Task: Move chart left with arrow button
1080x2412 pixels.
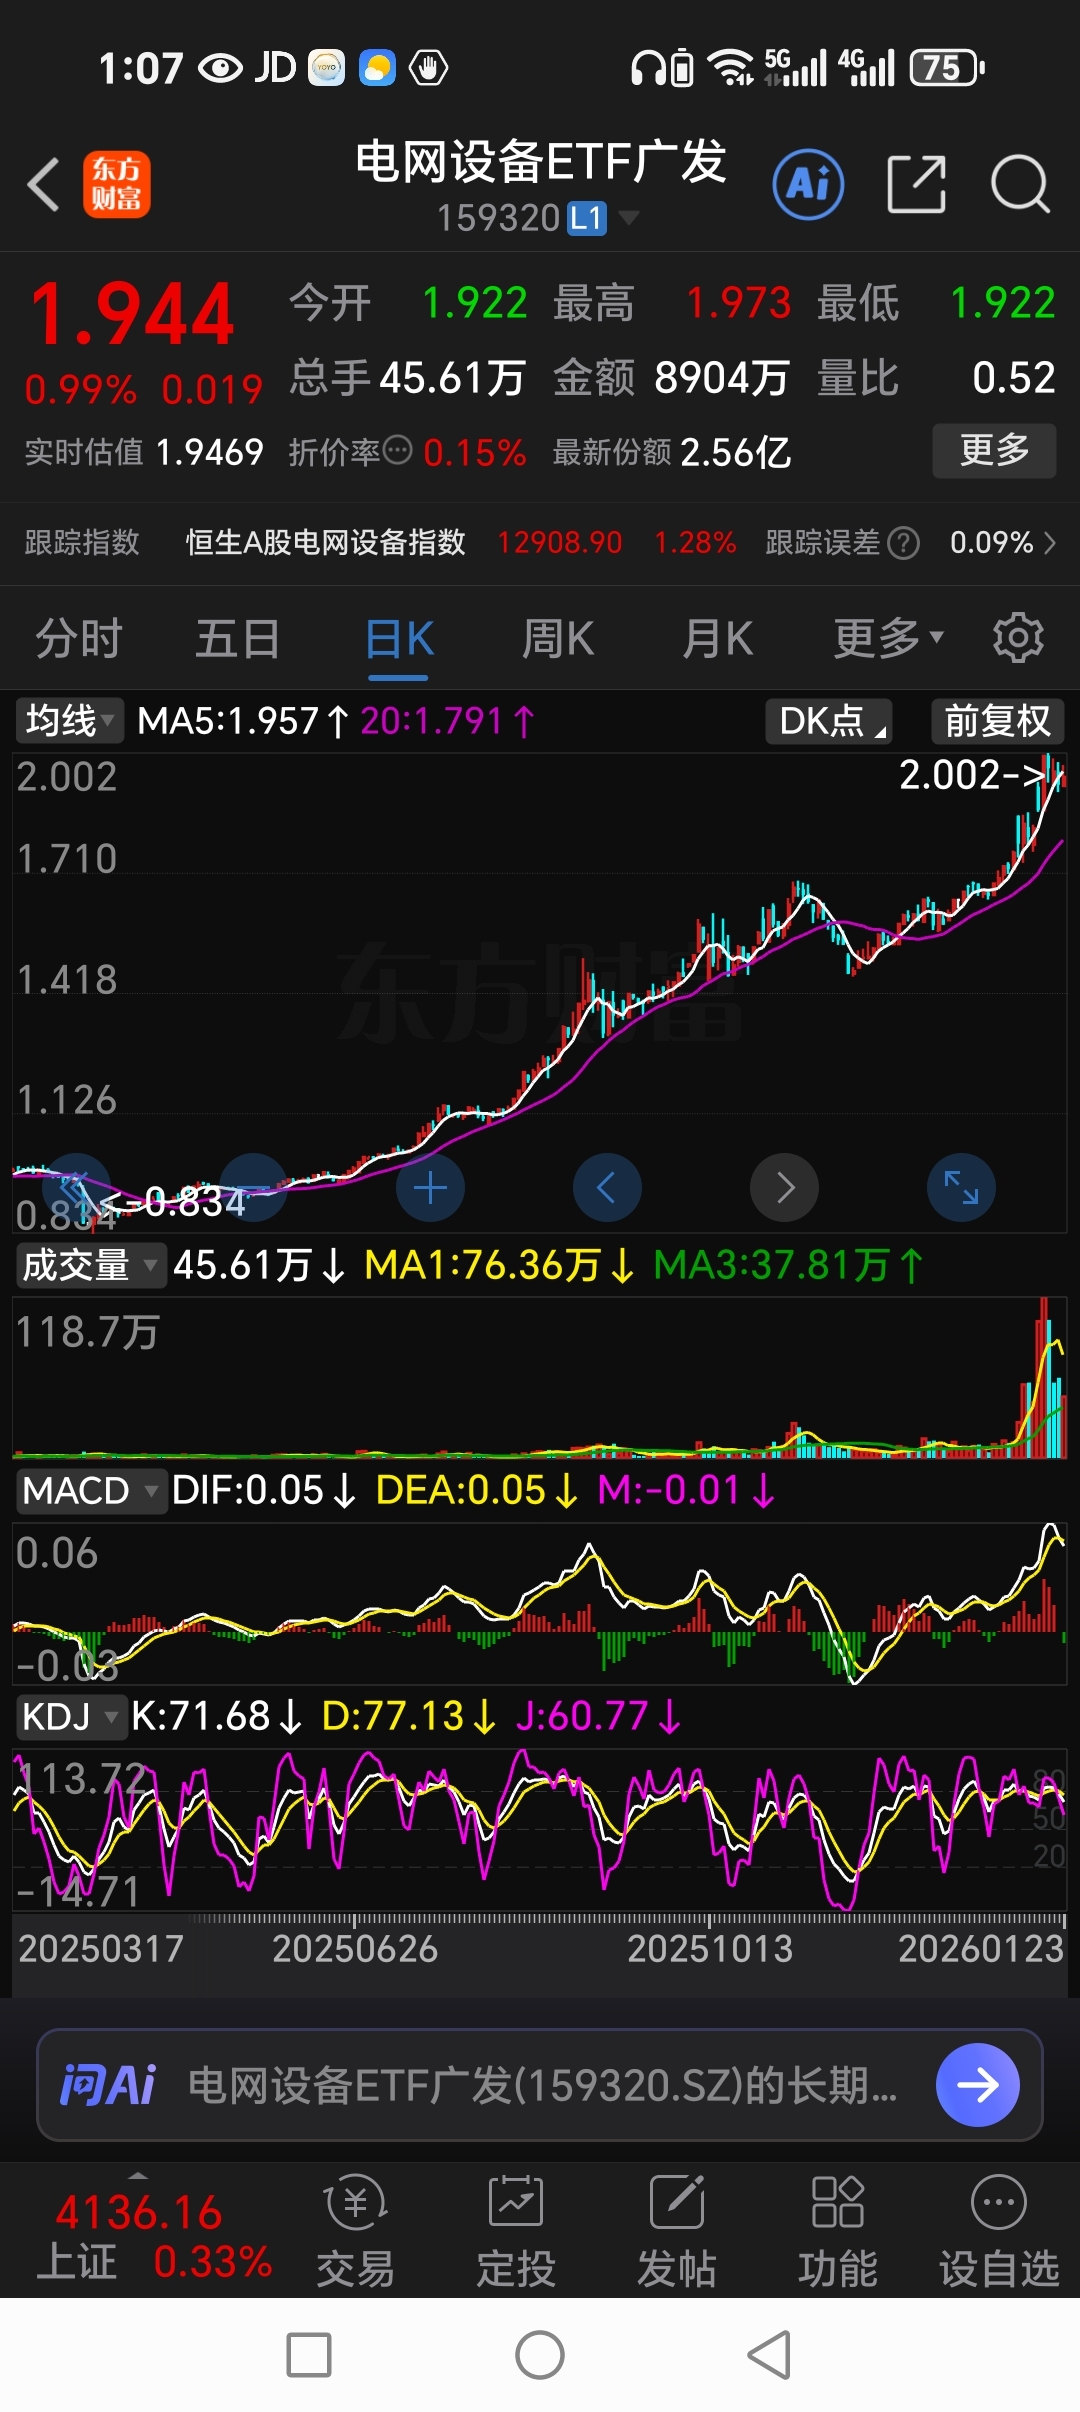Action: click(607, 1188)
